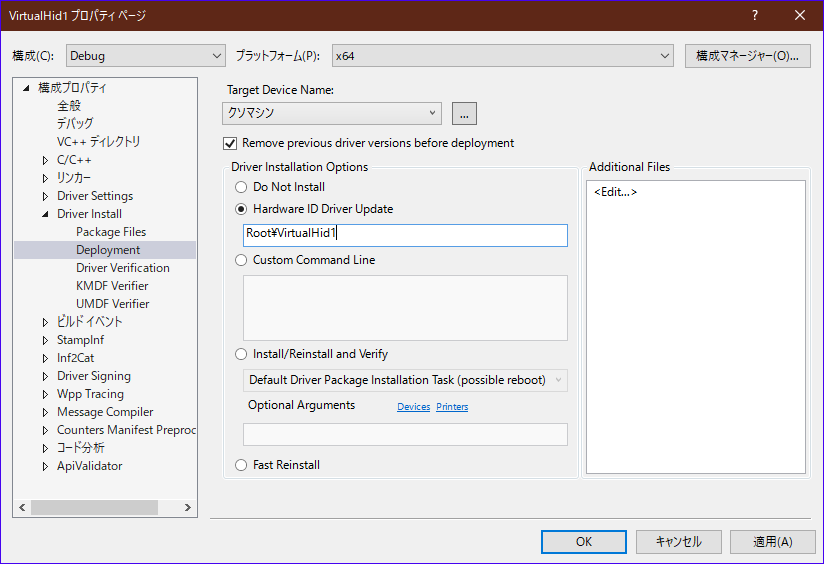Viewport: 824px width, 564px height.
Task: Expand the StampInf node
Action: (x=45, y=340)
